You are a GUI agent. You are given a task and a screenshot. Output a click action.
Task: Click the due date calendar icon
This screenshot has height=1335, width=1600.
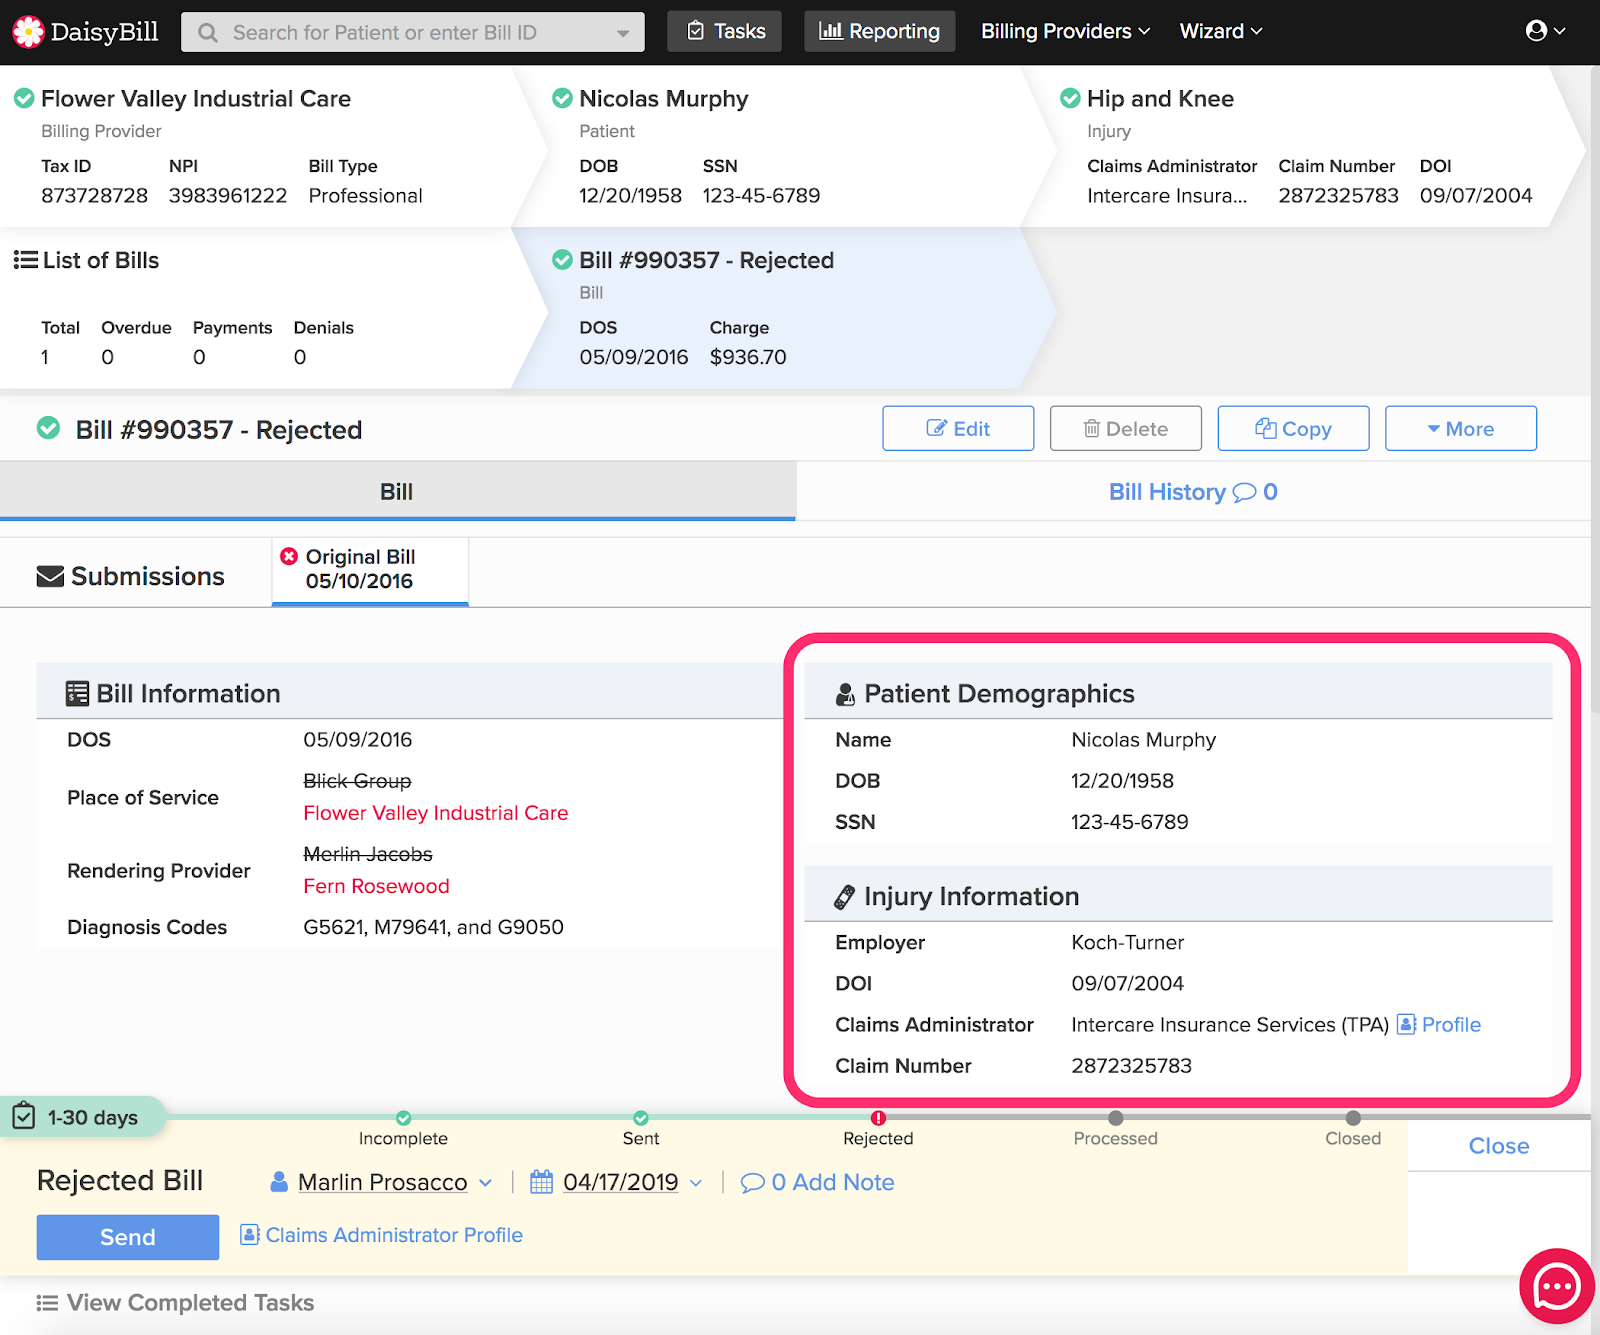pyautogui.click(x=541, y=1182)
